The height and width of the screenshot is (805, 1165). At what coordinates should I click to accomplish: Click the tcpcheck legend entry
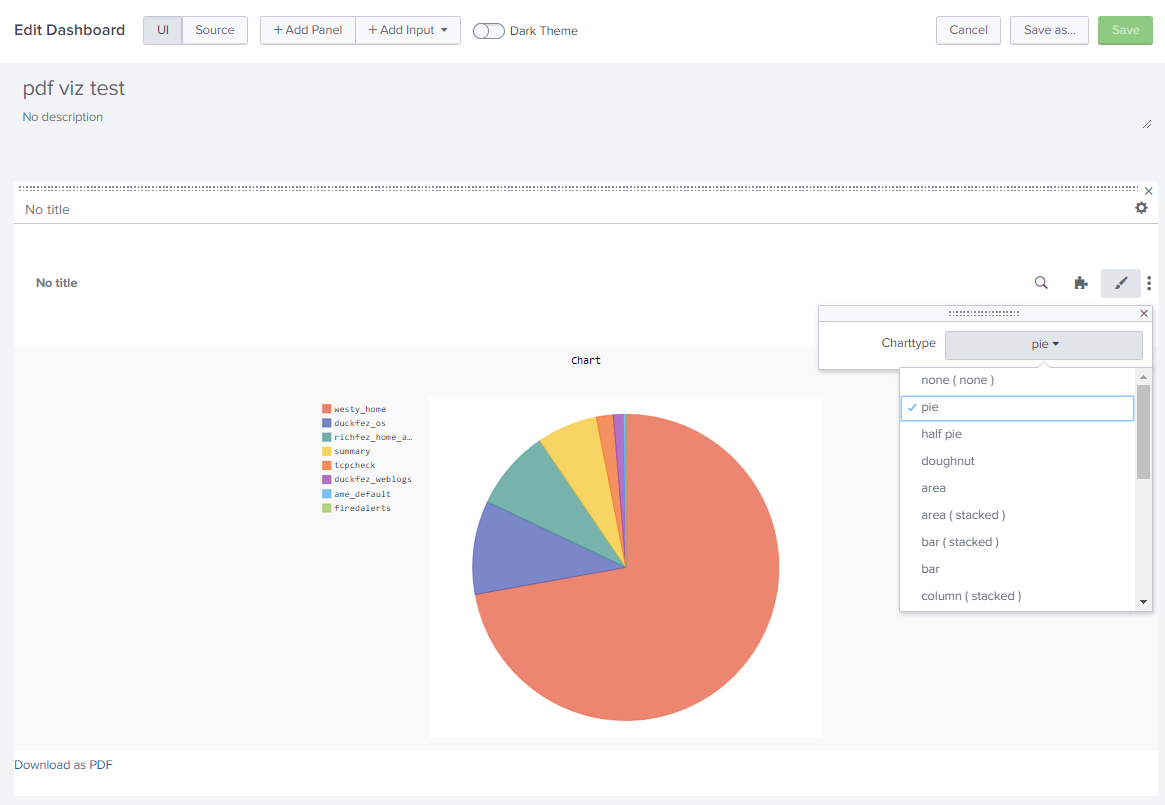coord(349,465)
